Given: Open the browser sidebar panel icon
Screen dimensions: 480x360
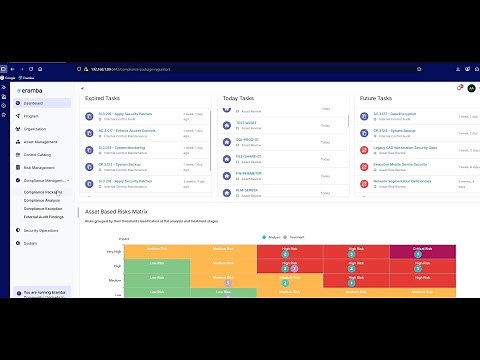Looking at the screenshot, I should click(x=3, y=69).
